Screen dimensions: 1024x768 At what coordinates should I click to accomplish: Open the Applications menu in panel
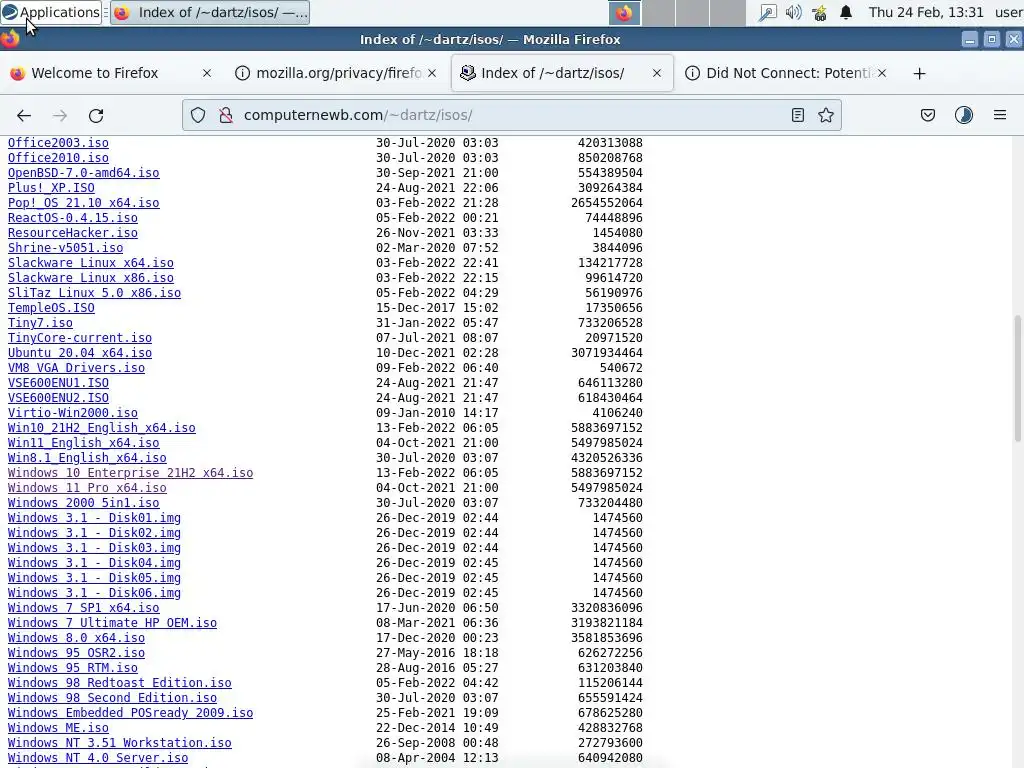click(x=51, y=12)
